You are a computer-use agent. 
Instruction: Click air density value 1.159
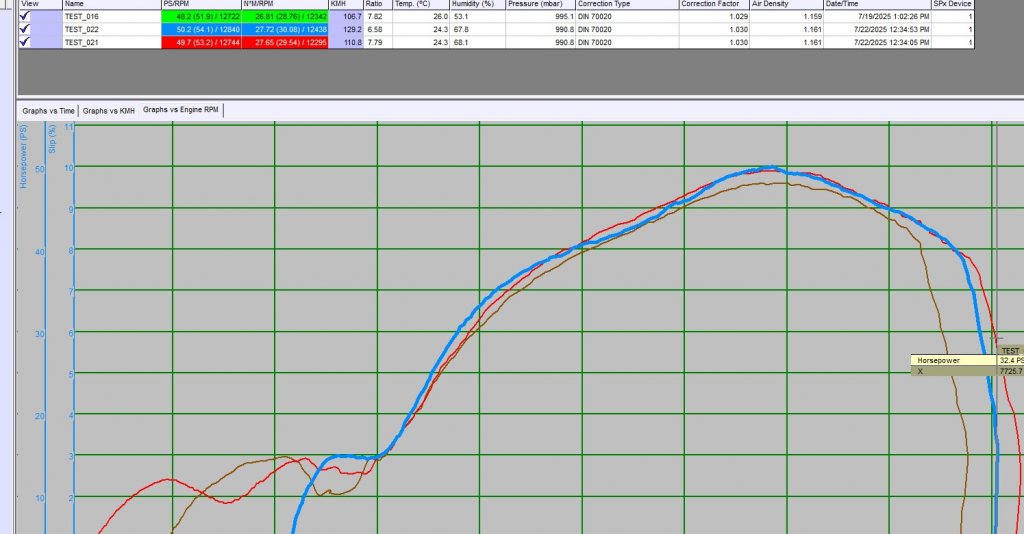(x=813, y=16)
